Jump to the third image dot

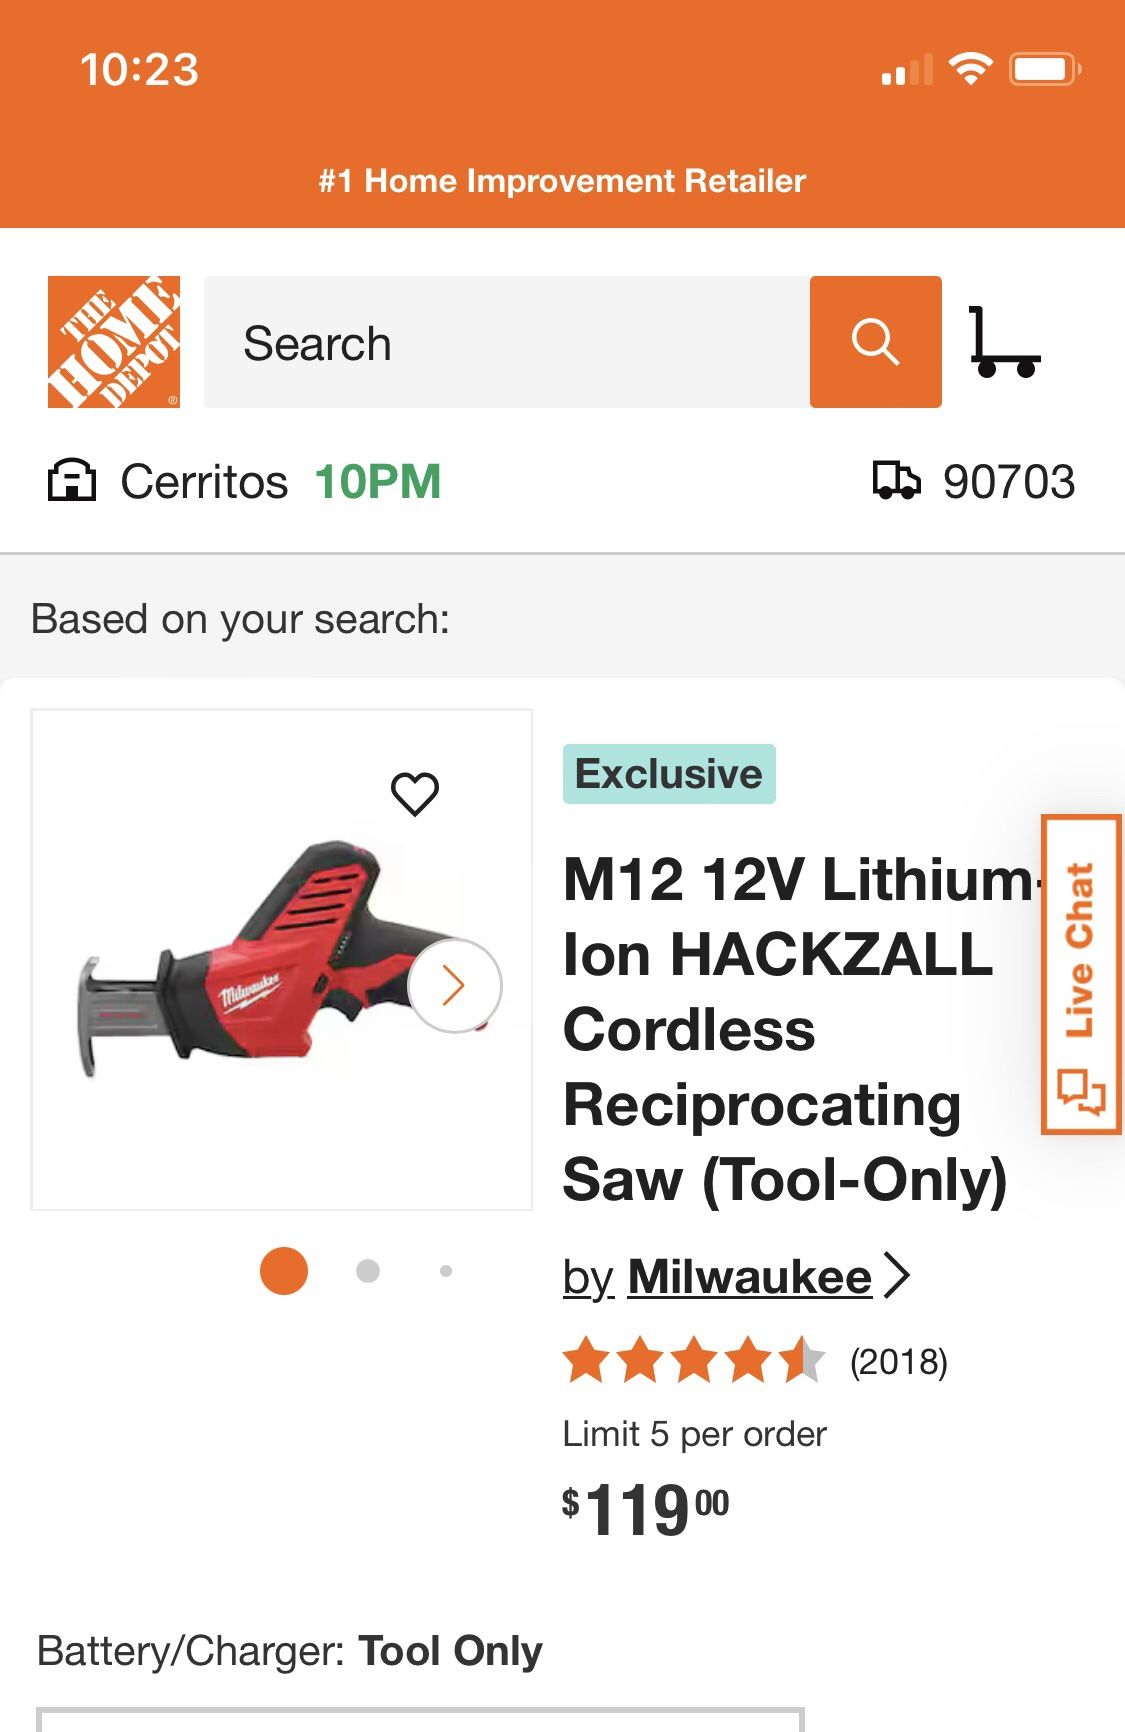446,1271
